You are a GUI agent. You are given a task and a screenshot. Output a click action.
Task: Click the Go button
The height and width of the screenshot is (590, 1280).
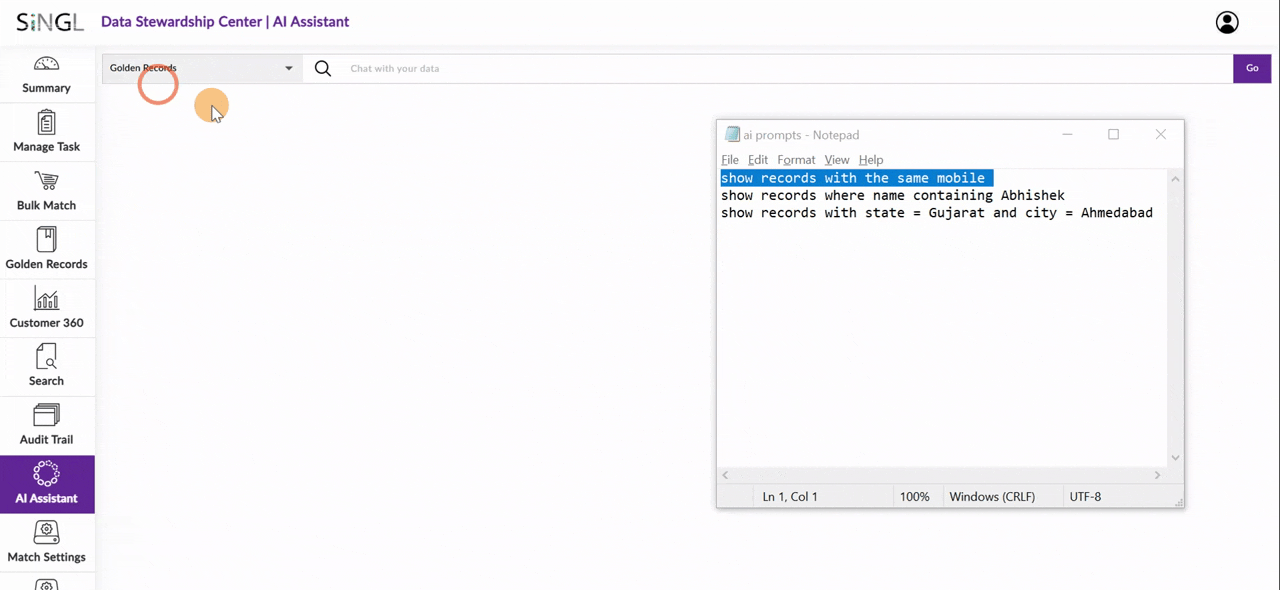[x=1252, y=68]
